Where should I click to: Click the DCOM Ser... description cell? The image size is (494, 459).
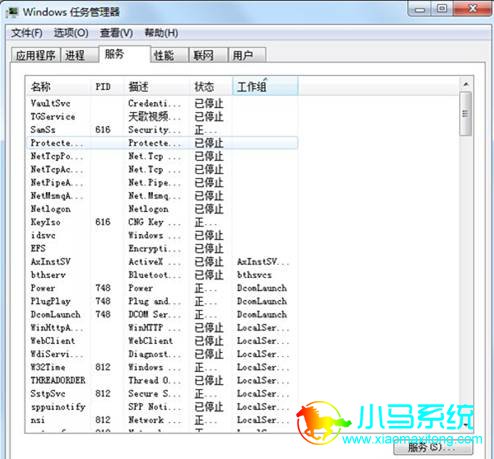tap(155, 314)
